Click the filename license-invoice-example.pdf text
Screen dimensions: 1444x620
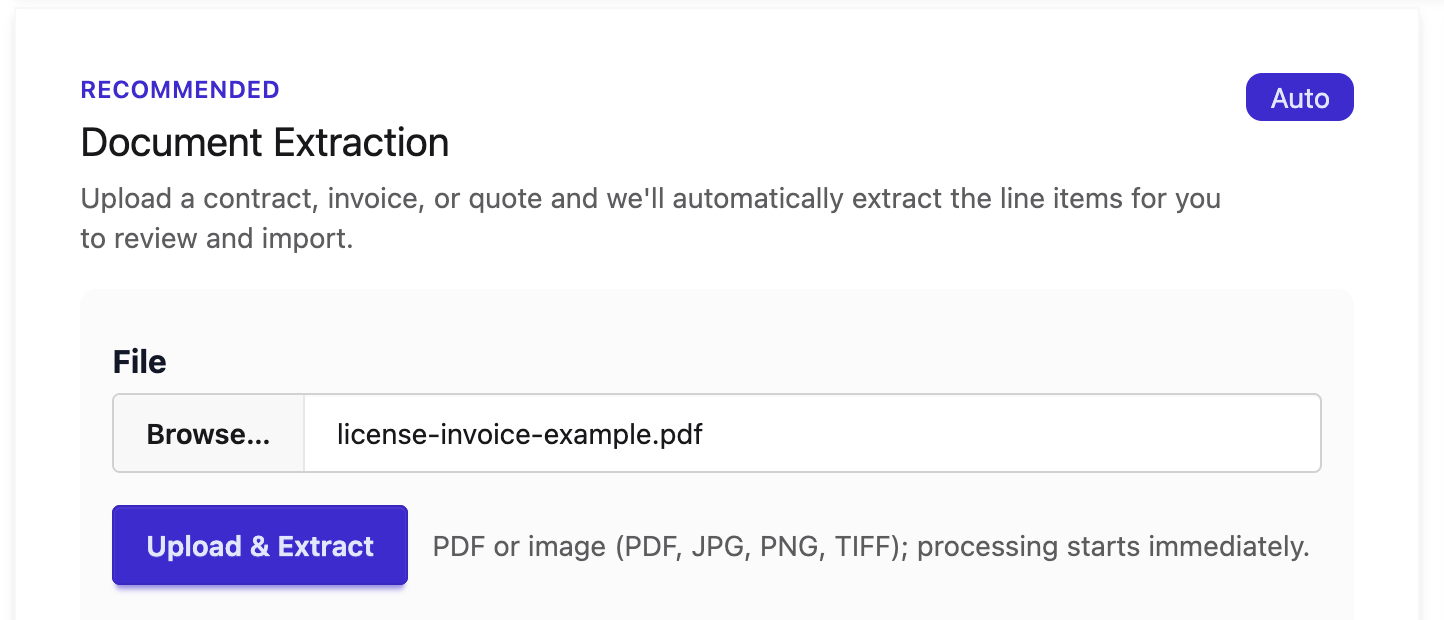pyautogui.click(x=518, y=433)
